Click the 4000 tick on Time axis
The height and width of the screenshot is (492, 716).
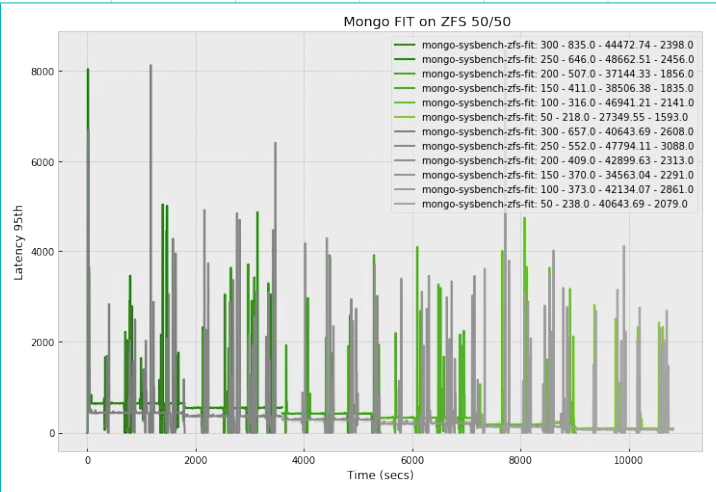304,460
